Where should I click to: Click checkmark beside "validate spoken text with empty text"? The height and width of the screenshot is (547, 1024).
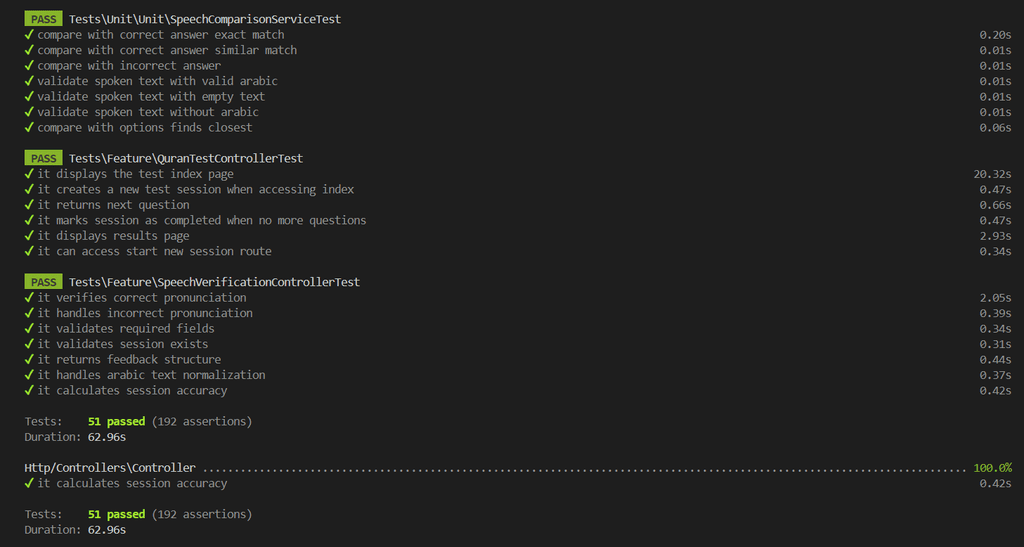pyautogui.click(x=29, y=97)
